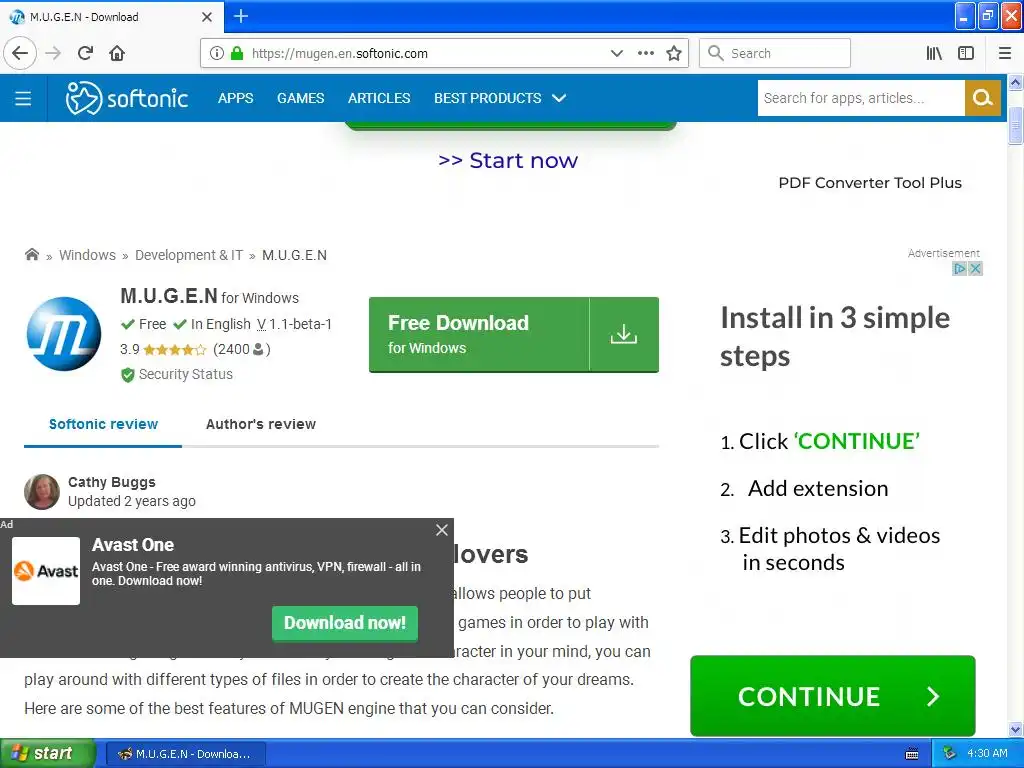Open the Windows breadcrumb link
Image resolution: width=1024 pixels, height=768 pixels.
pos(88,255)
